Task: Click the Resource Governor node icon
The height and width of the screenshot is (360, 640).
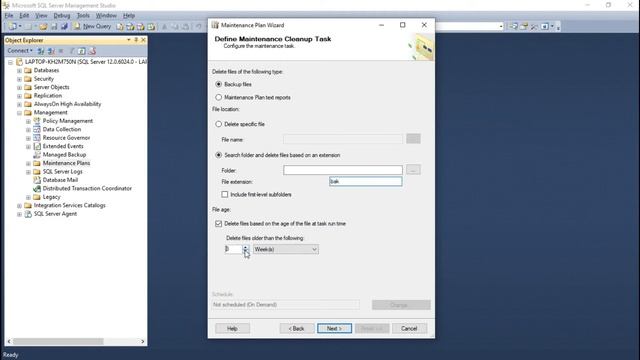Action: tap(37, 138)
